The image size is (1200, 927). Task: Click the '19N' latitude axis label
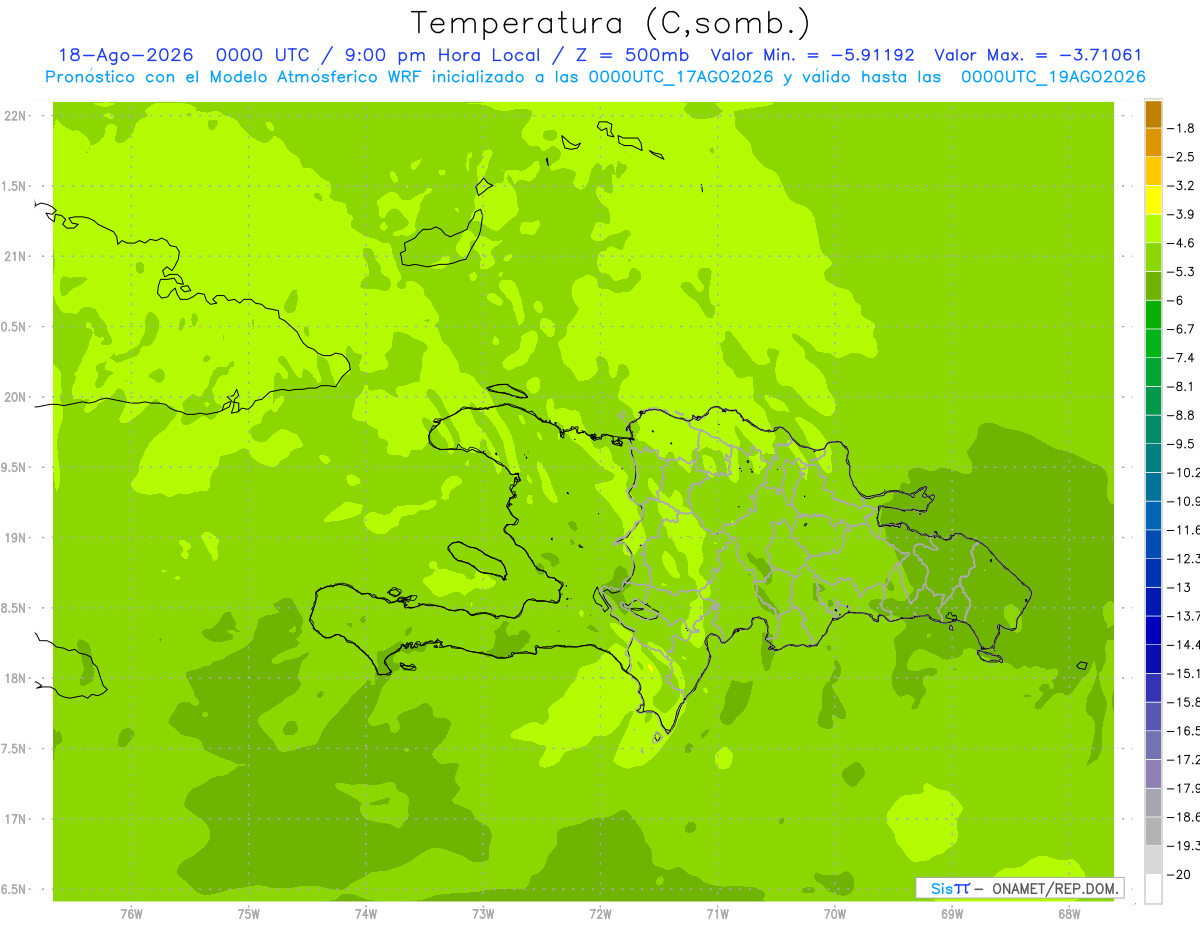point(14,538)
